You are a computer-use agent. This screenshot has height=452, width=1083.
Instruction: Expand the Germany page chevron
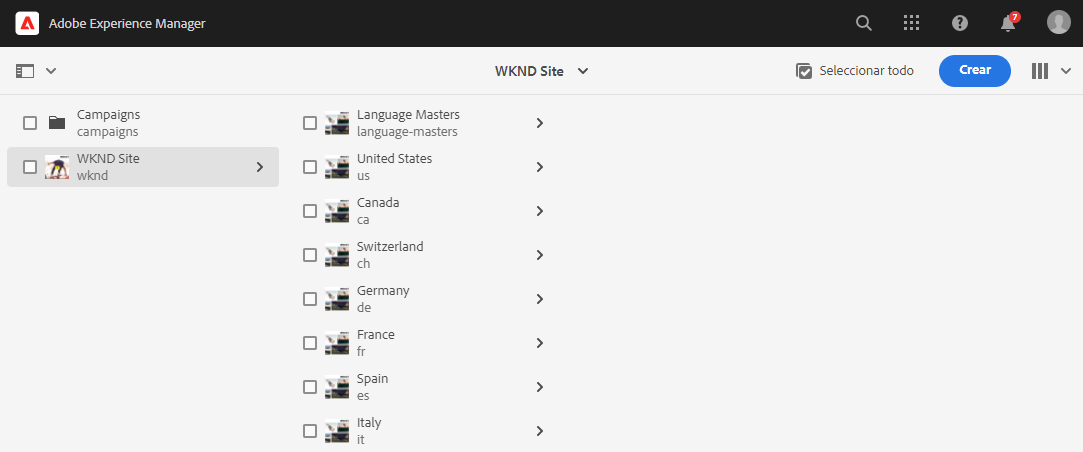[x=540, y=299]
